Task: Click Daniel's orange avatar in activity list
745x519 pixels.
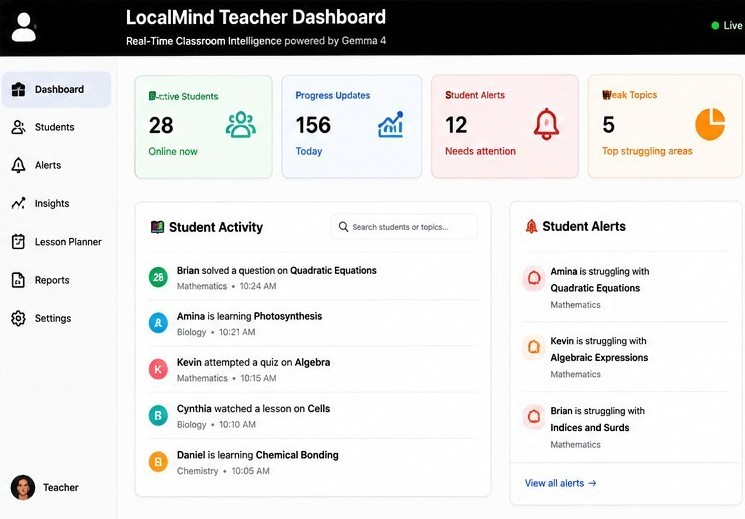Action: click(x=158, y=461)
